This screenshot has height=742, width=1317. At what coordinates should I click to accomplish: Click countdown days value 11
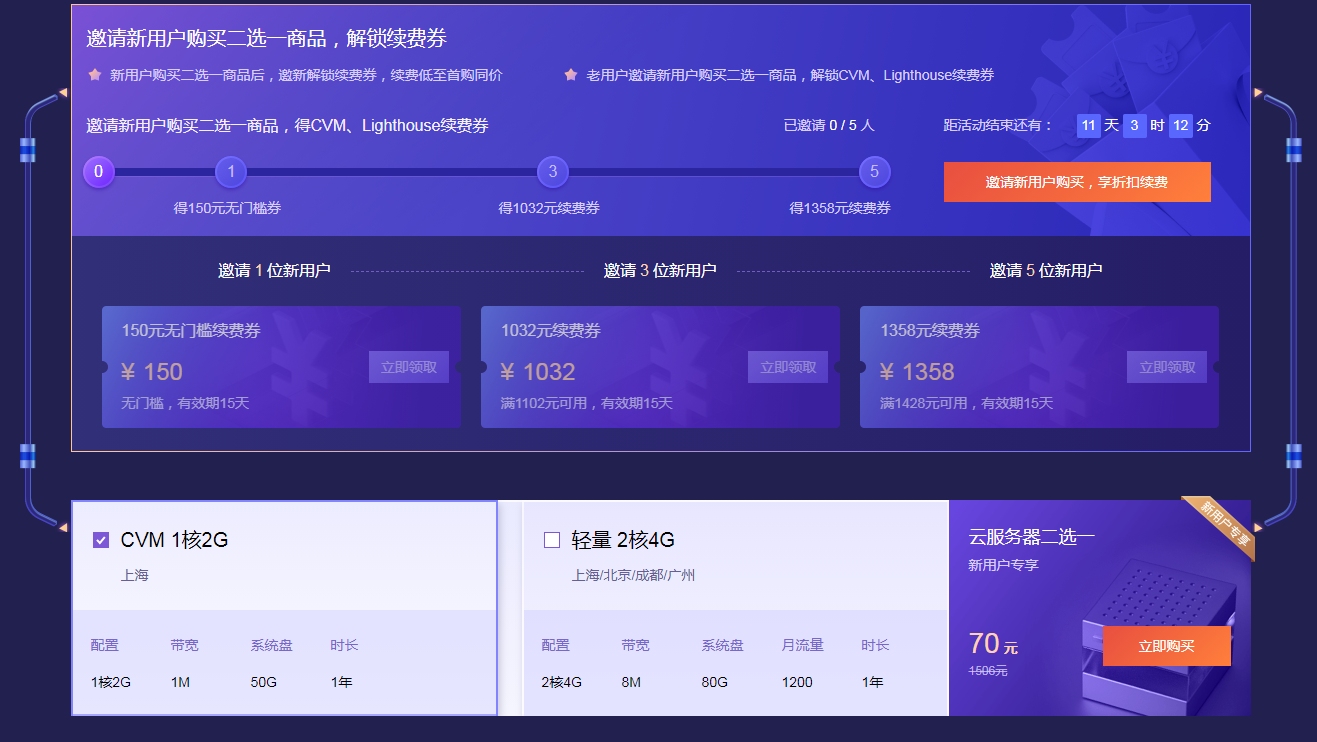pos(1088,125)
